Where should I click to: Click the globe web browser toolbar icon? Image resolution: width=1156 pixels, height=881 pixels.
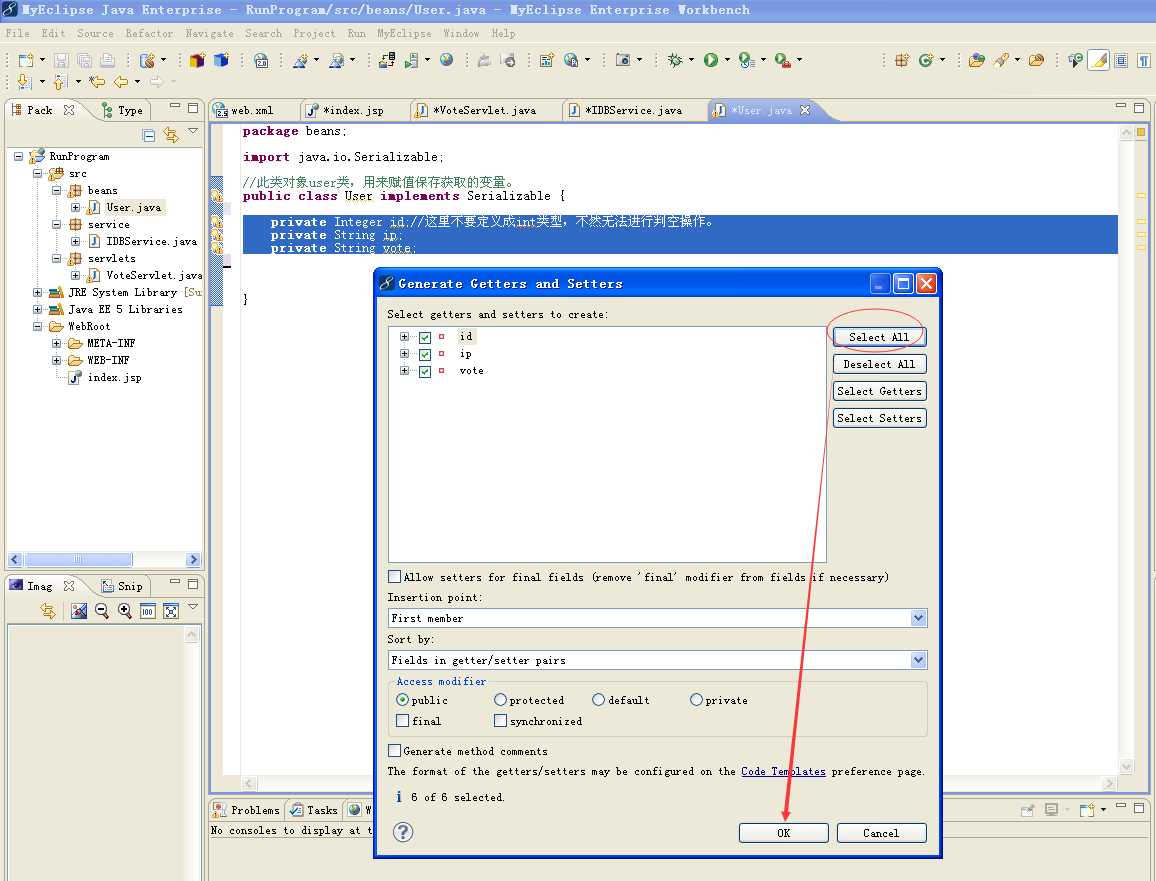[x=447, y=60]
